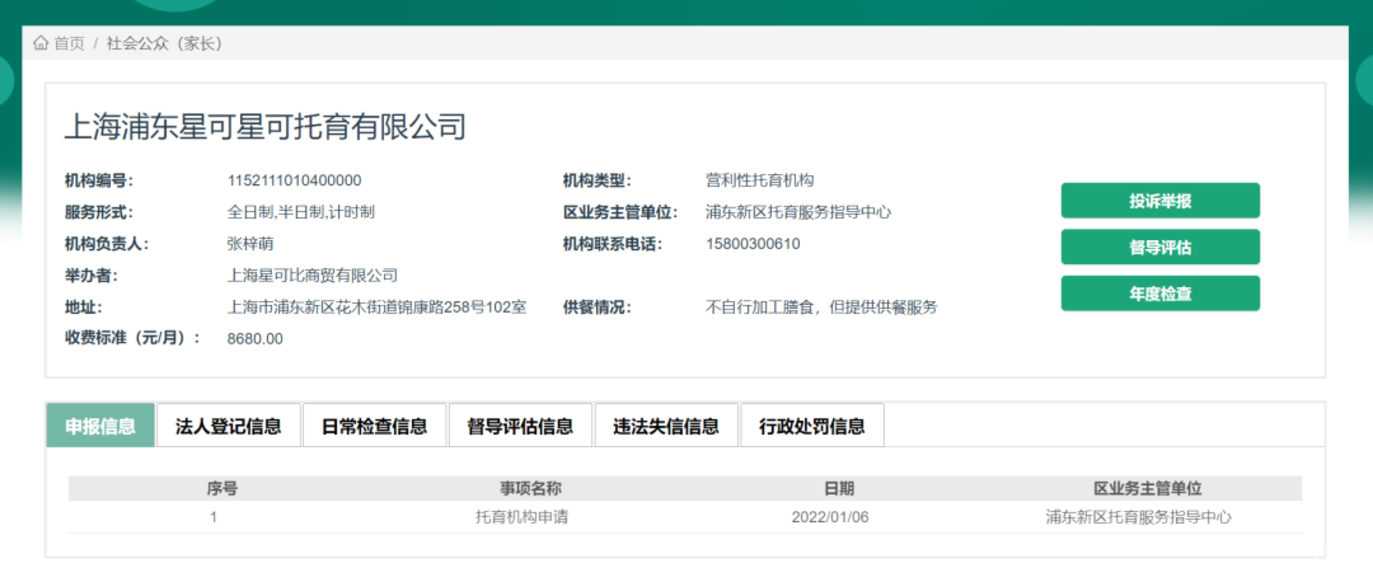Screen dimensions: 1373x582
Task: Click the home icon in breadcrumb
Action: pos(40,43)
